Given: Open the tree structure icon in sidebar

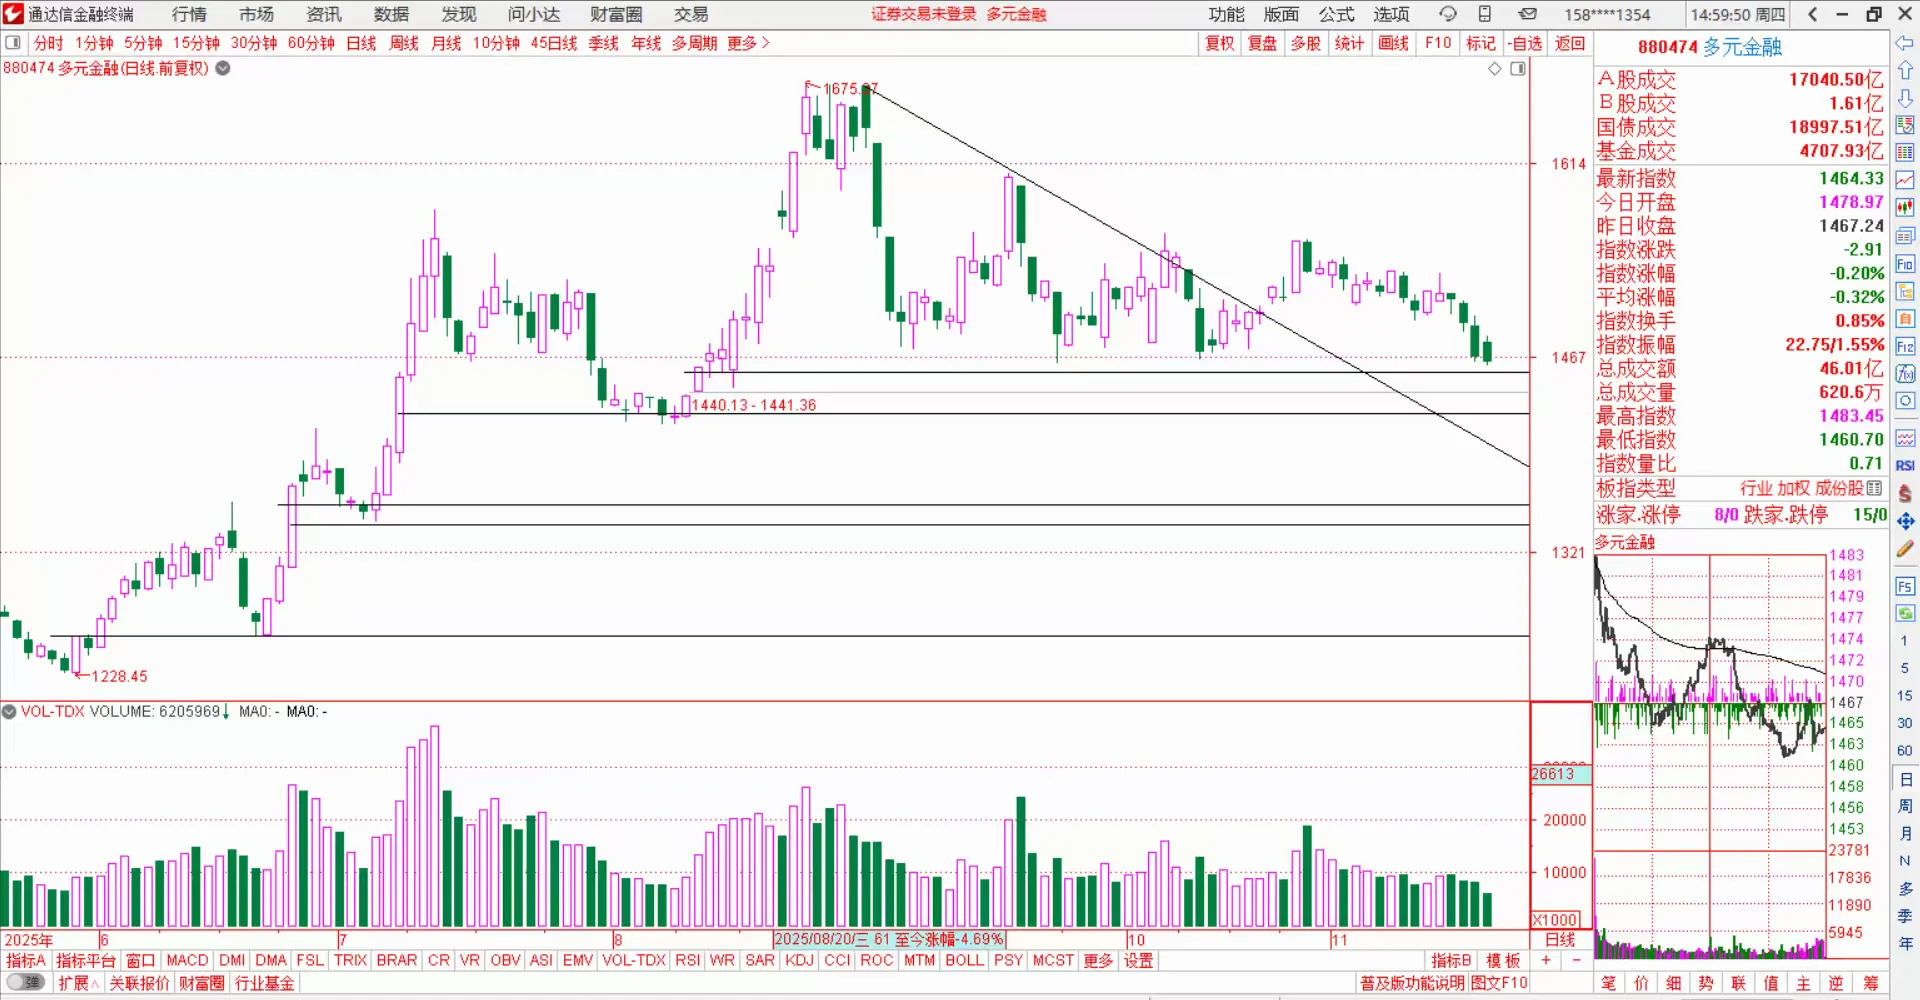Looking at the screenshot, I should pos(1905,292).
